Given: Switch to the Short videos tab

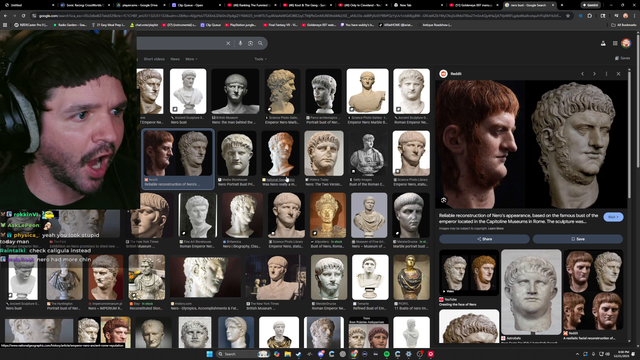Looking at the screenshot, I should 154,59.
